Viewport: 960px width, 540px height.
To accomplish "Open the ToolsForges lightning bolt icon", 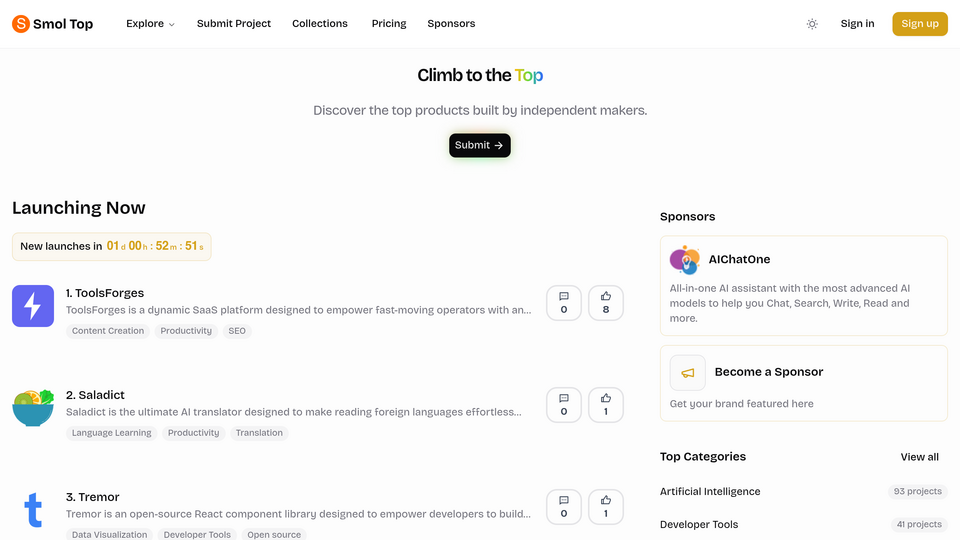I will pyautogui.click(x=33, y=306).
